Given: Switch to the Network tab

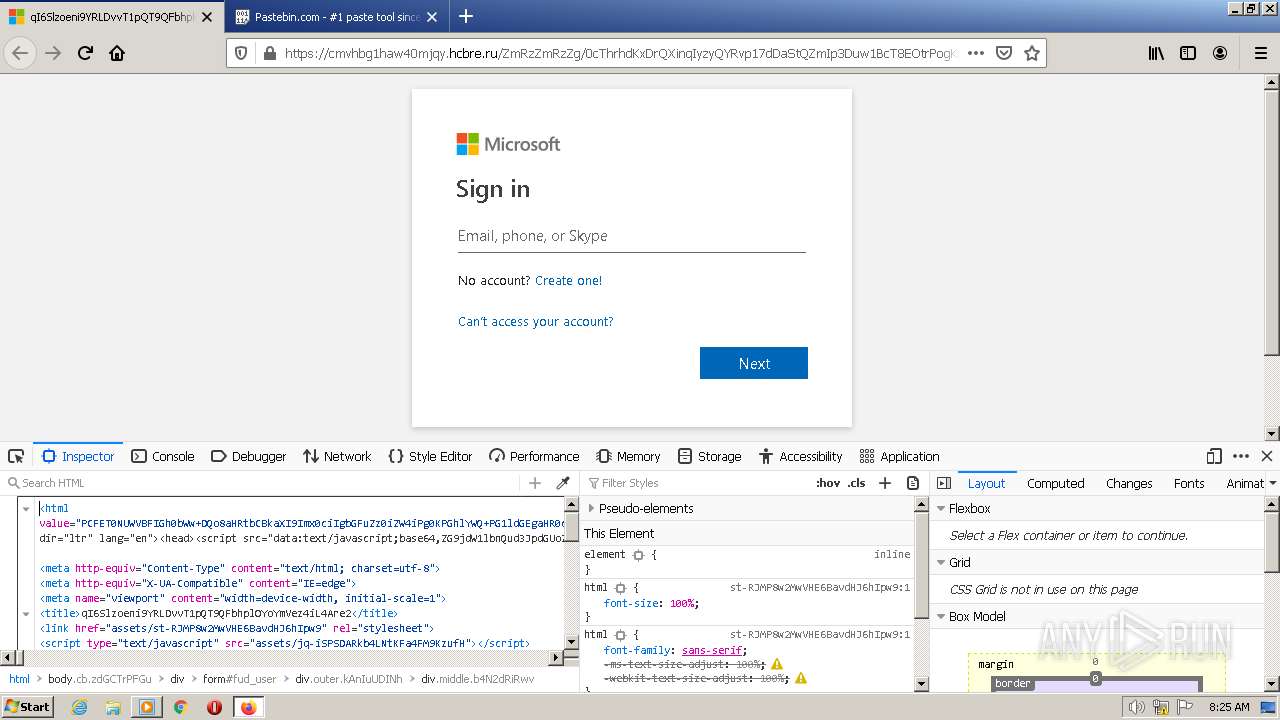Looking at the screenshot, I should coord(337,456).
